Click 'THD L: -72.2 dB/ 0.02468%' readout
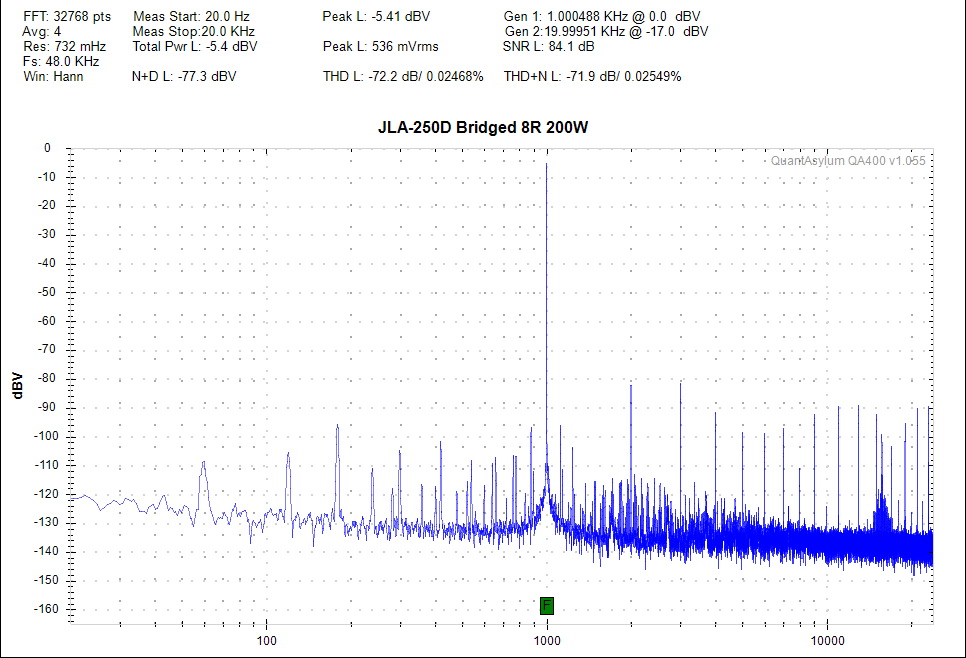 click(403, 76)
